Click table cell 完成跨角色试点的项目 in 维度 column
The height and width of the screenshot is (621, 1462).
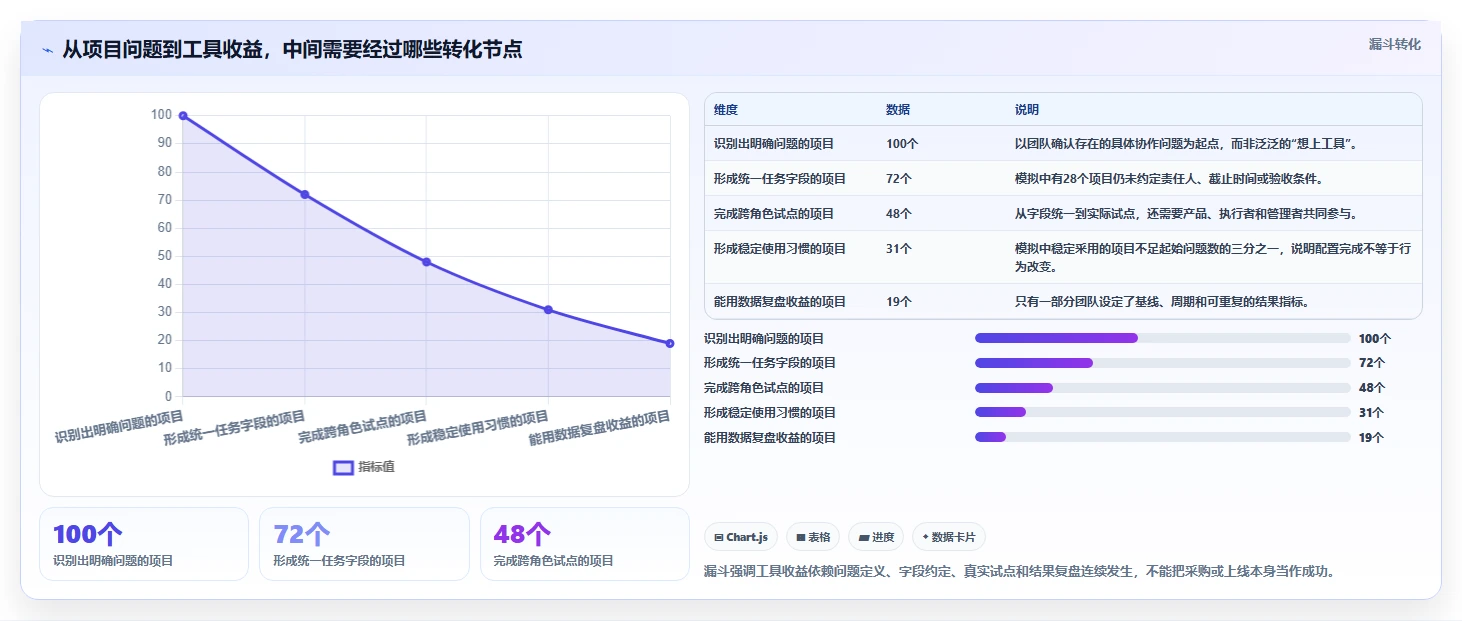(x=774, y=214)
